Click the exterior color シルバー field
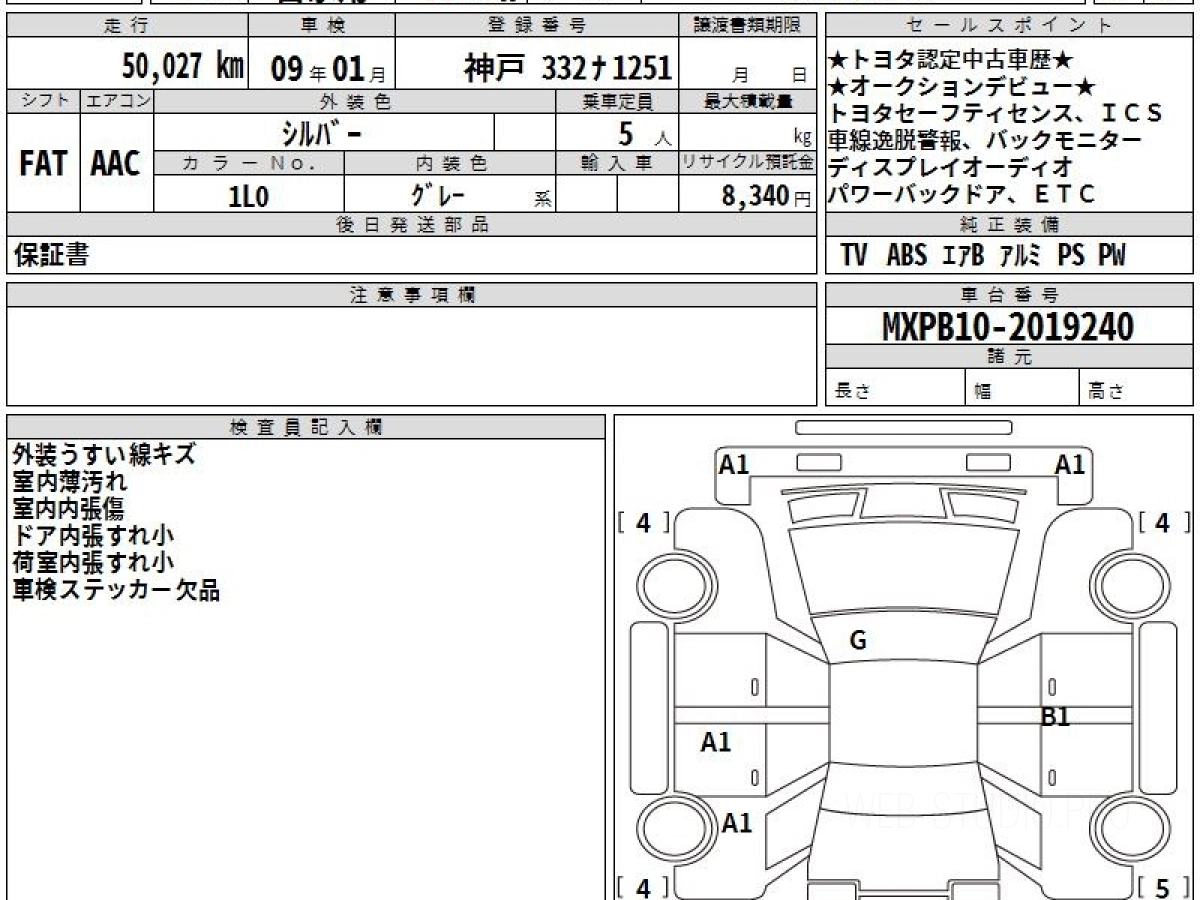This screenshot has width=1200, height=900. tap(324, 133)
